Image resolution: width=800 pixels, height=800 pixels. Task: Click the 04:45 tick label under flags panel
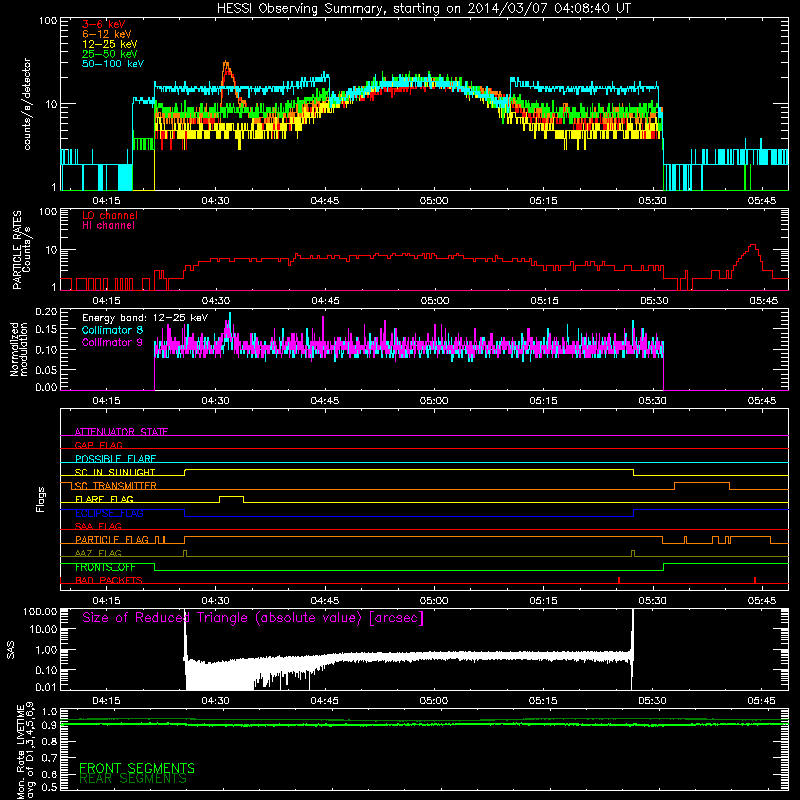tap(325, 601)
